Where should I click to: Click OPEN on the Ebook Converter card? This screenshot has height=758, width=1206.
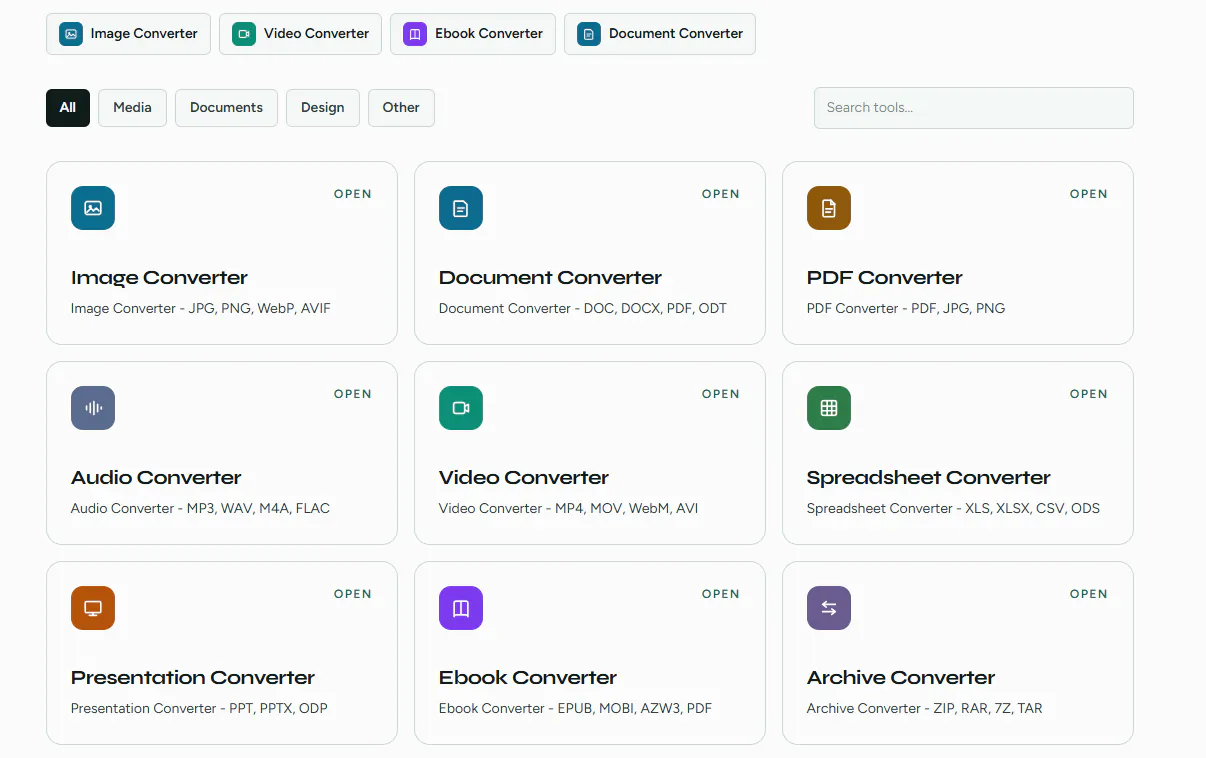tap(721, 594)
